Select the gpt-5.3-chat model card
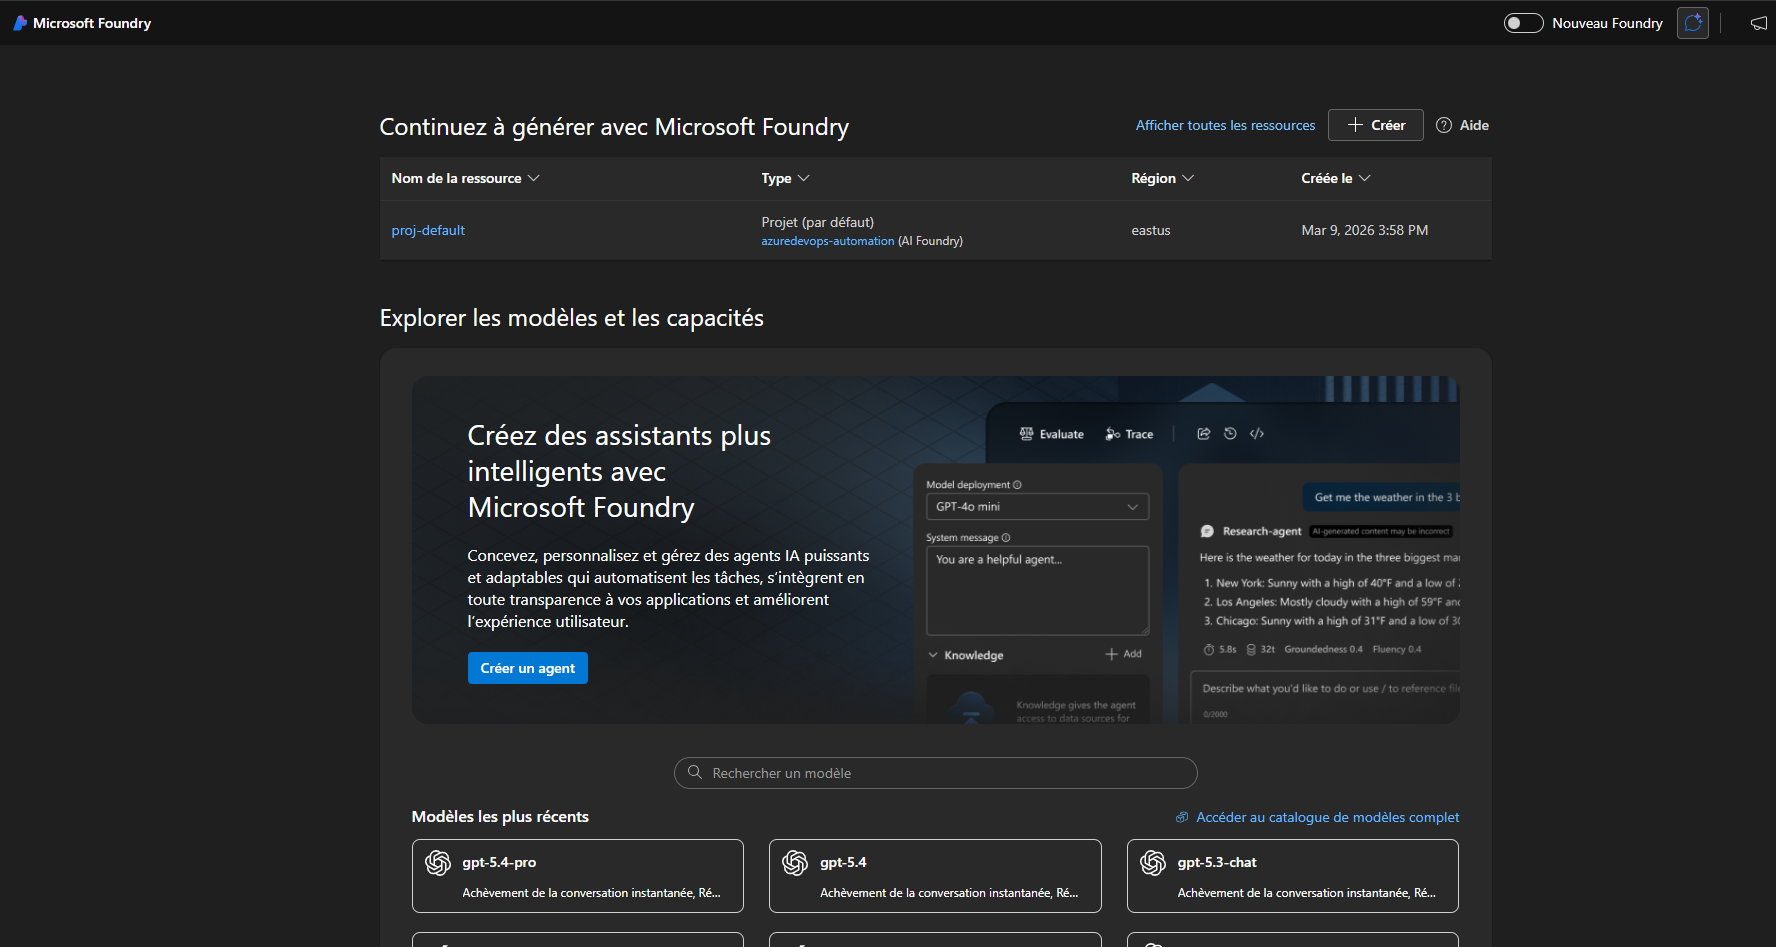This screenshot has height=947, width=1776. [1292, 876]
